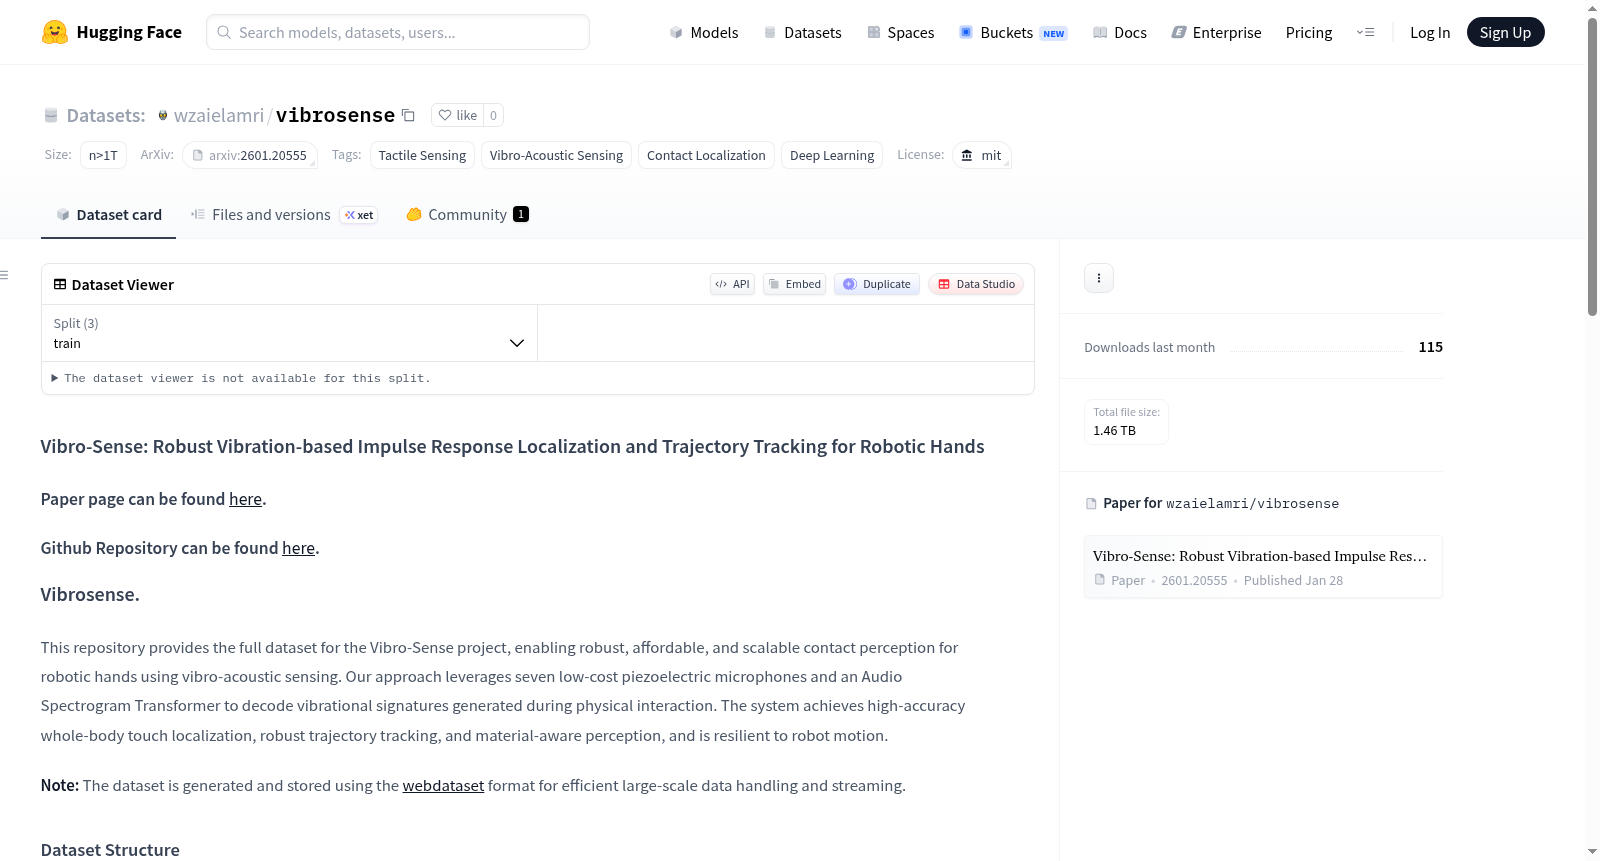Go to Datasets in top navigation
Image resolution: width=1600 pixels, height=861 pixels.
[802, 32]
